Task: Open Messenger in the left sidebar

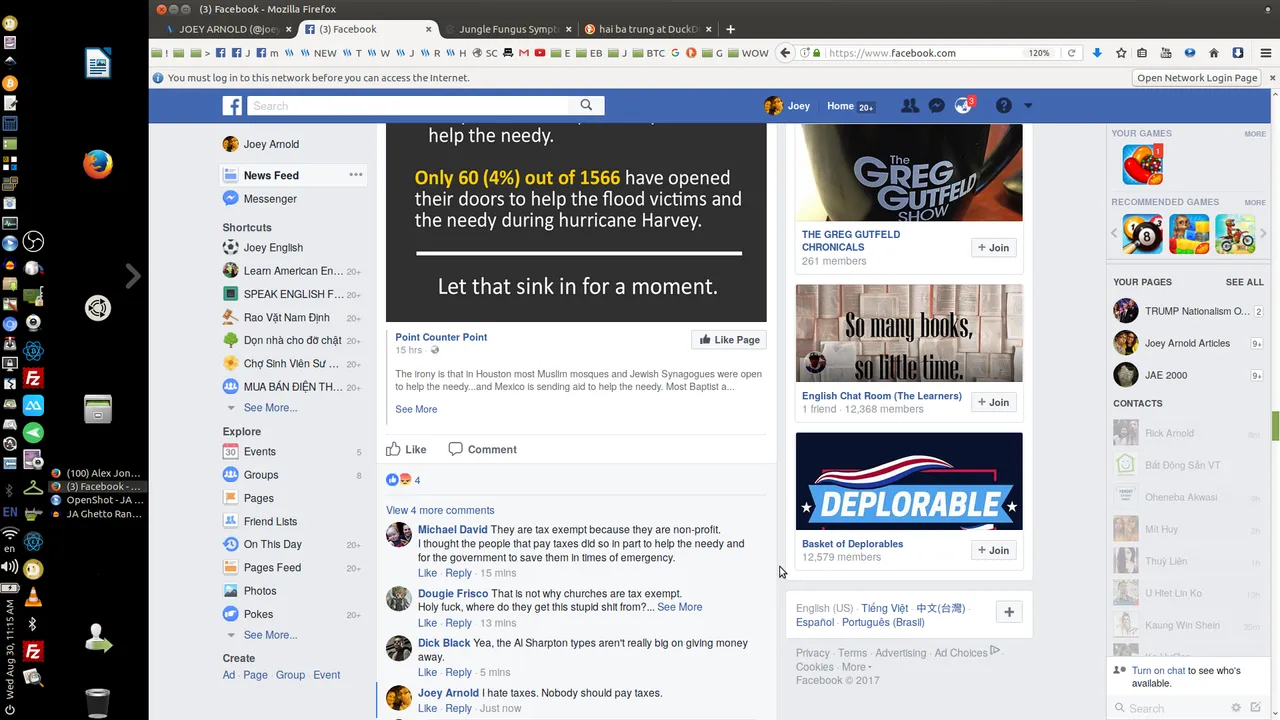Action: 270,199
